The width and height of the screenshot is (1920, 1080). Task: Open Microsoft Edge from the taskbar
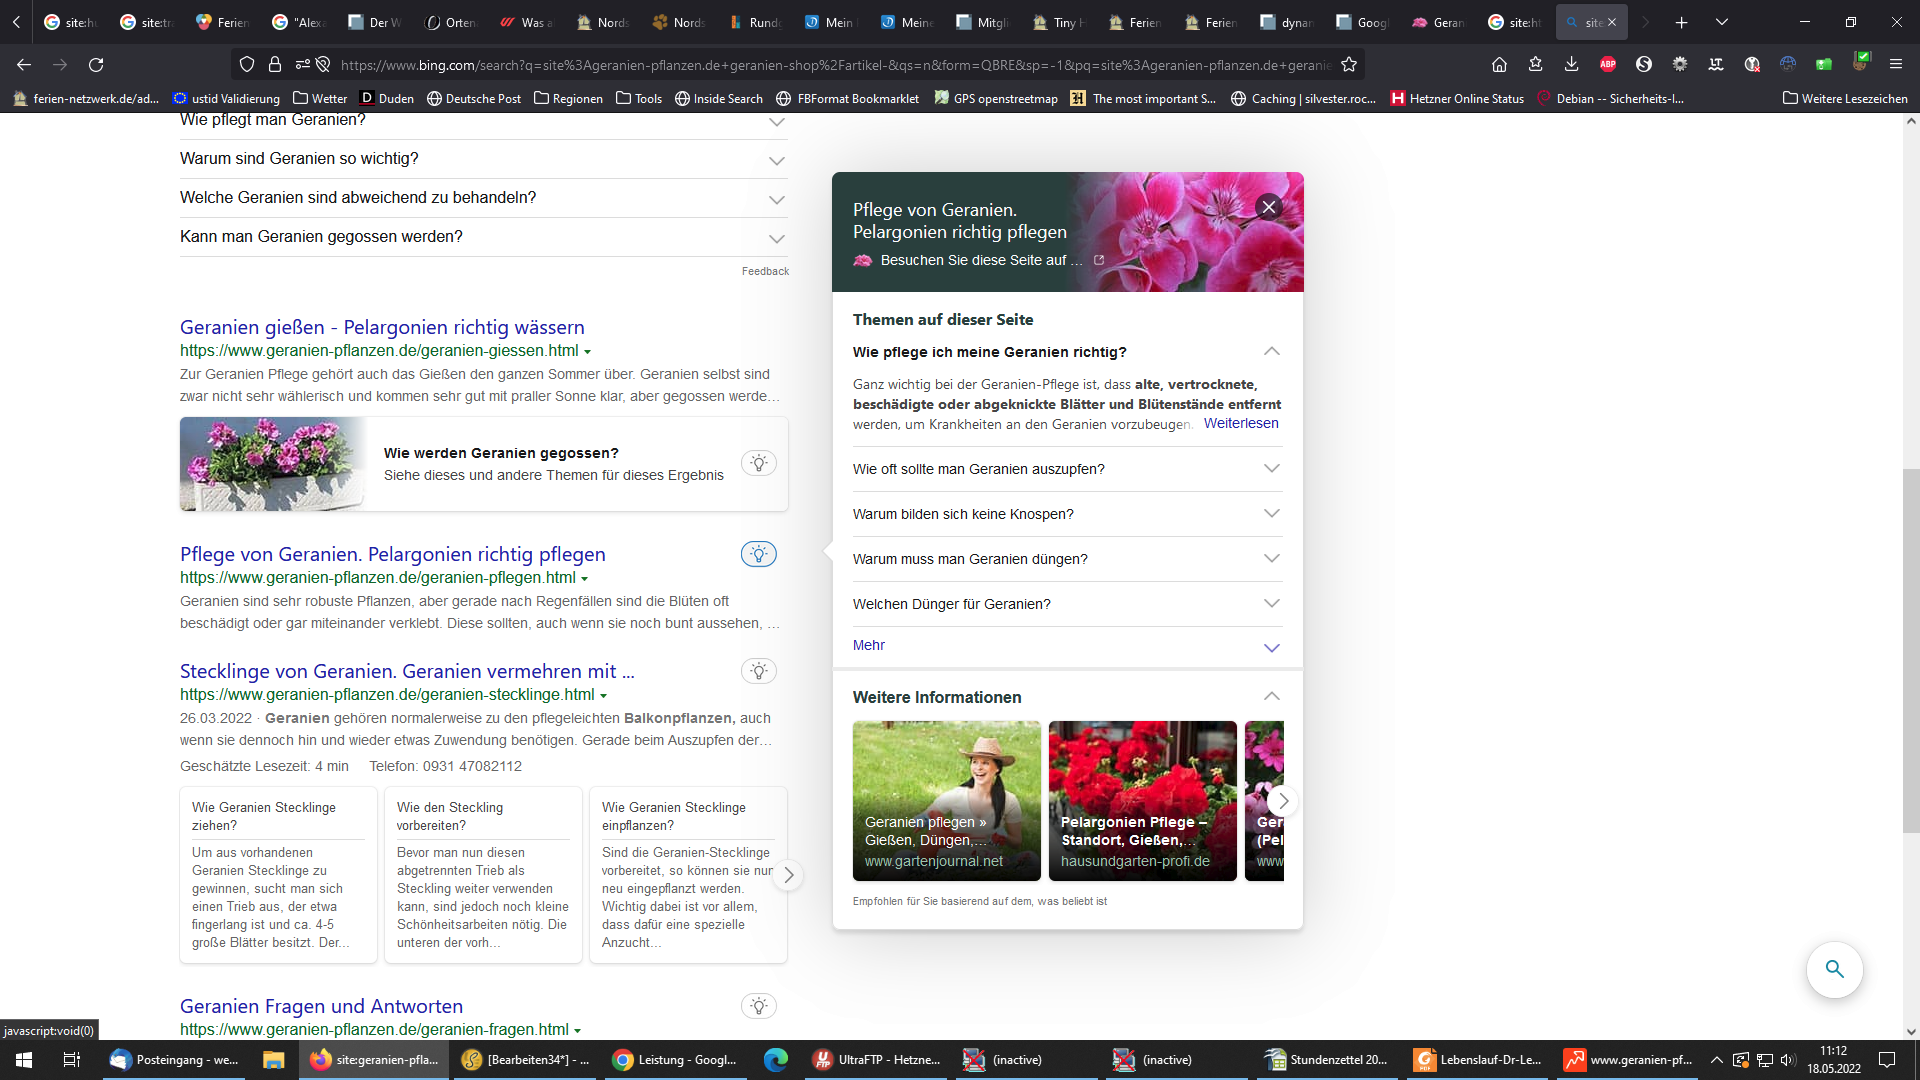(775, 1060)
